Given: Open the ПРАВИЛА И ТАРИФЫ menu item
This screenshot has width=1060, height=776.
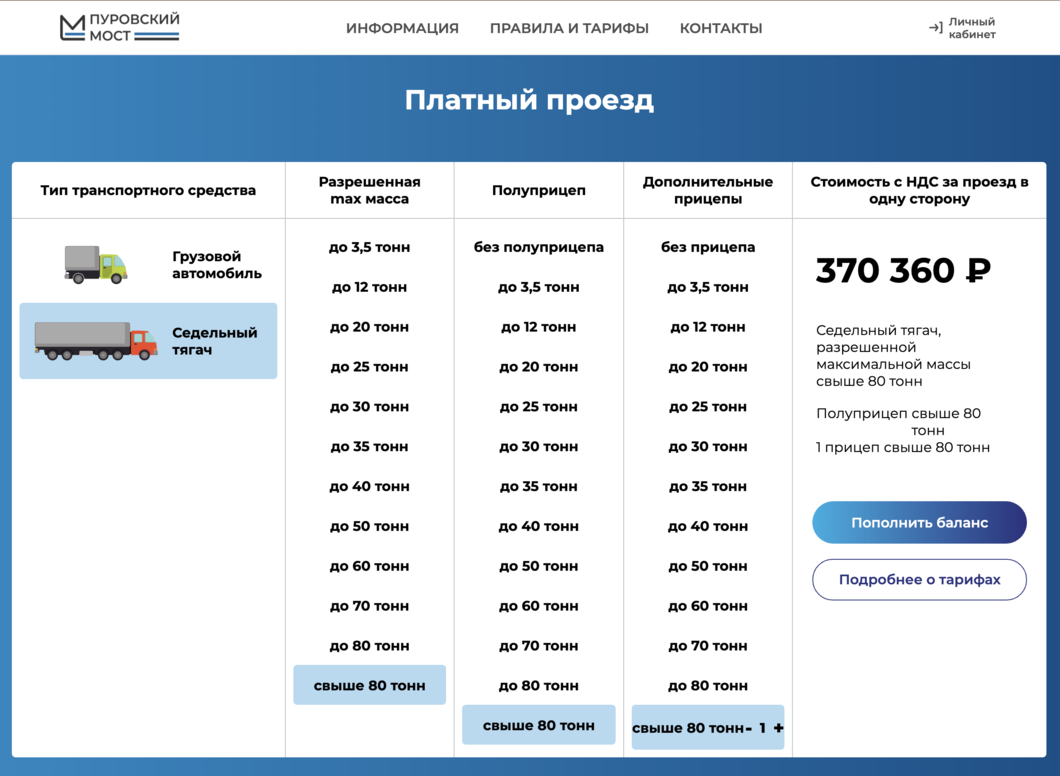Looking at the screenshot, I should 569,28.
